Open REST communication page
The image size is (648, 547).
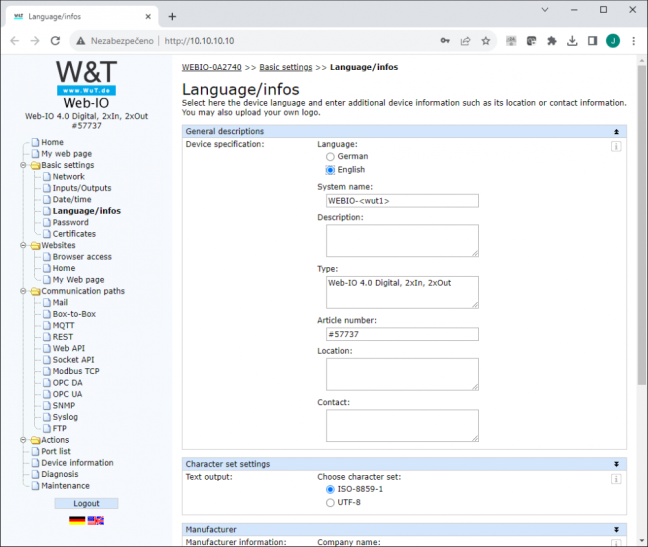tap(62, 337)
